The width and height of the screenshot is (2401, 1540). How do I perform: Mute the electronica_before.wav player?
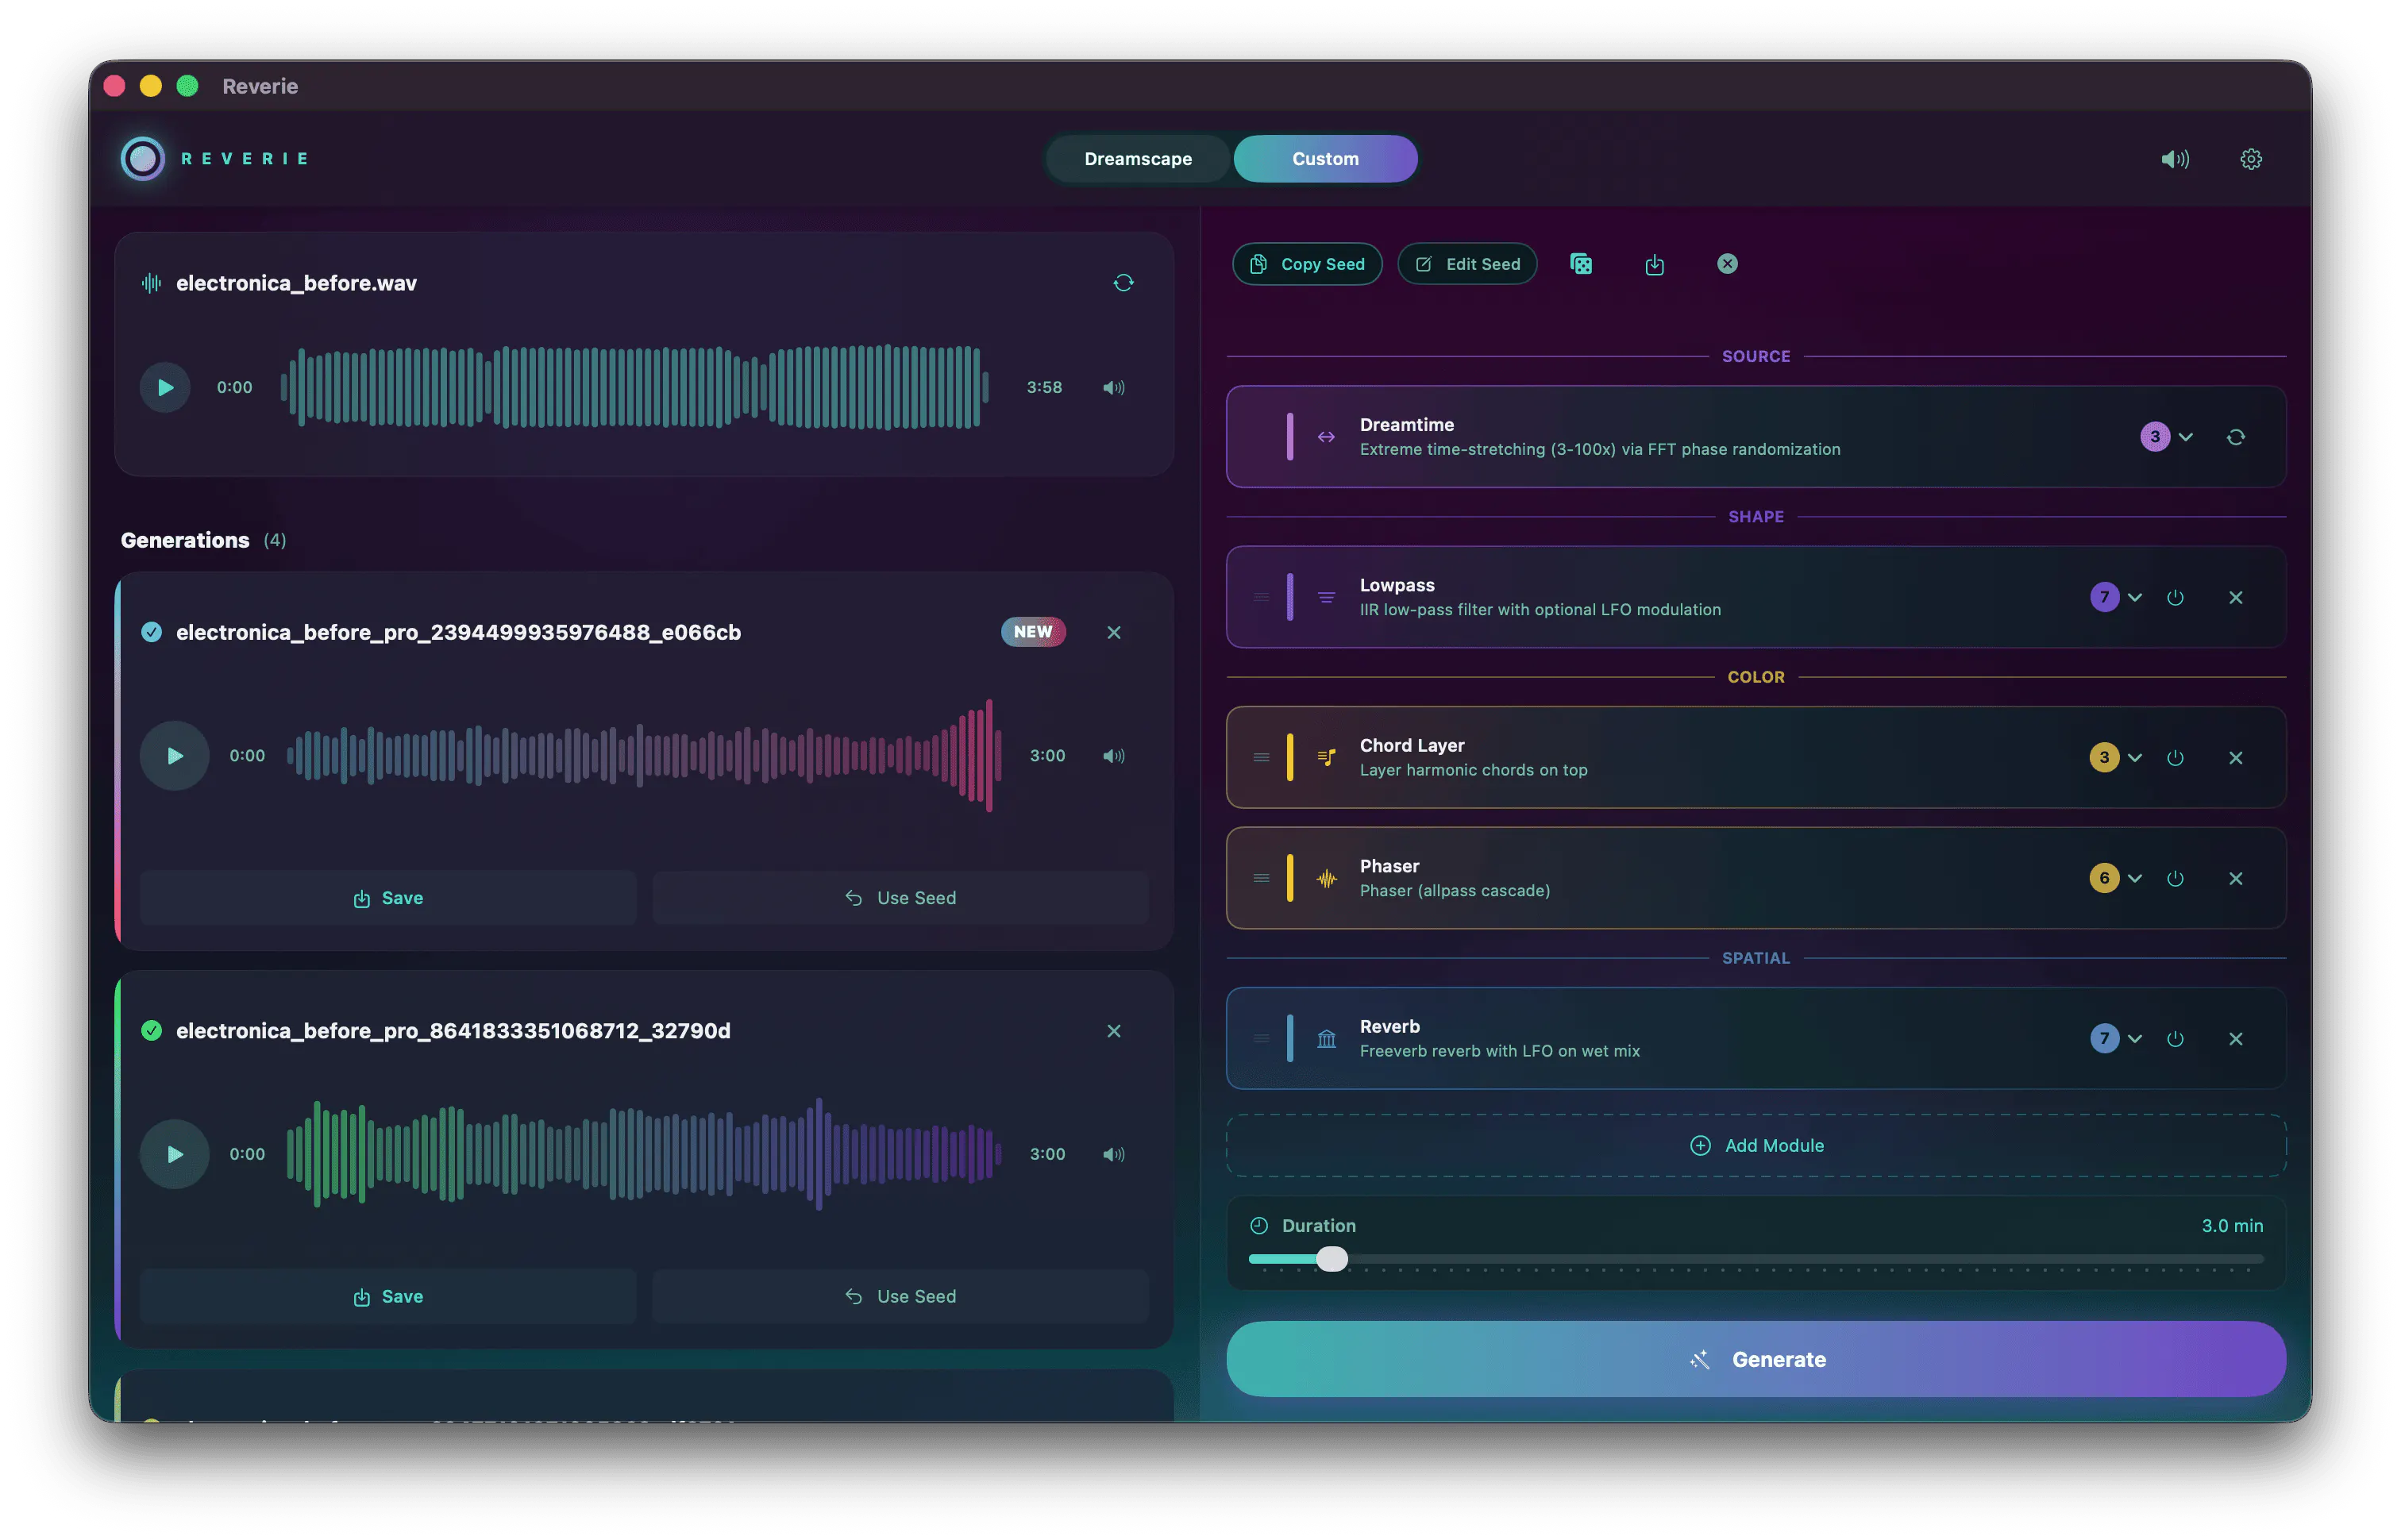click(x=1113, y=387)
